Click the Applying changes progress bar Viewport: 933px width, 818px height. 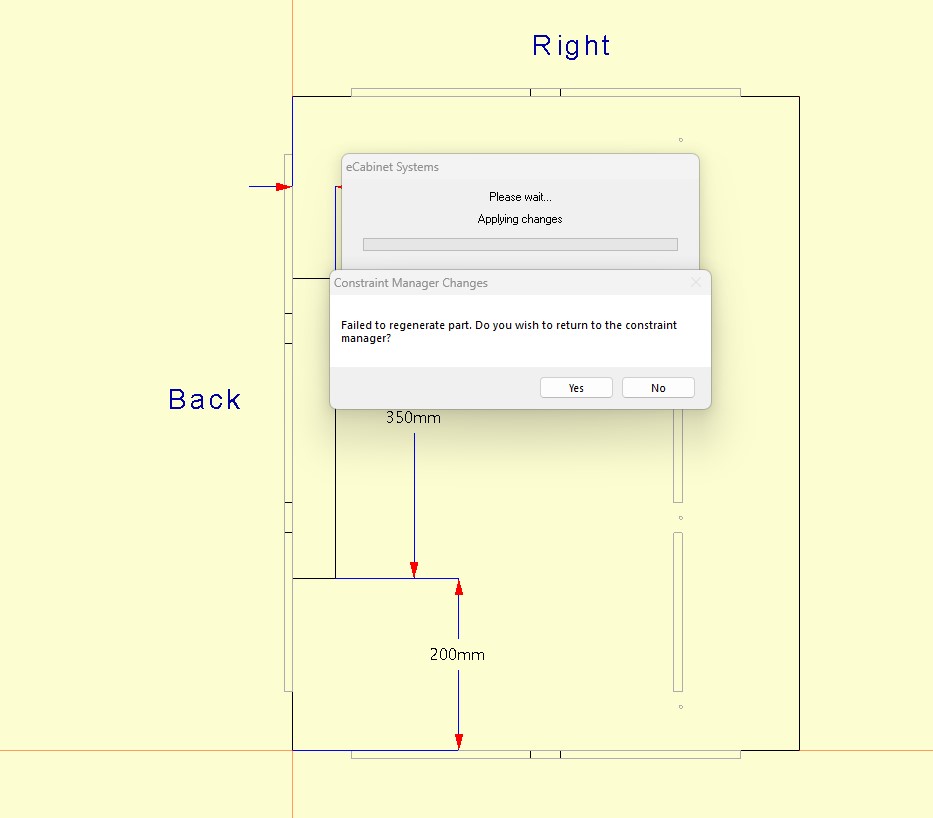click(520, 244)
